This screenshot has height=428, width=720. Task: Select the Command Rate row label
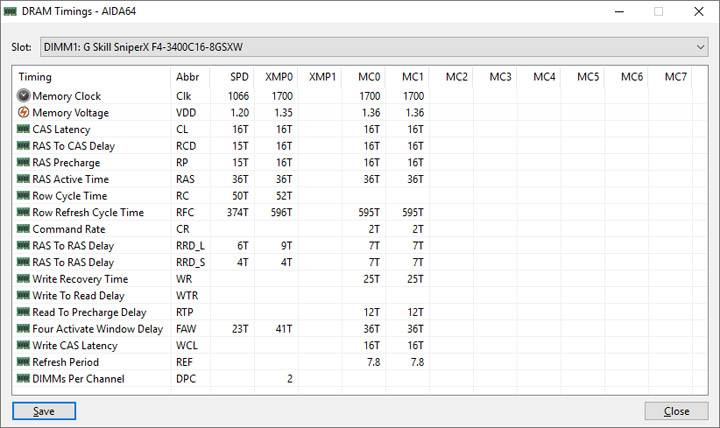click(x=69, y=229)
